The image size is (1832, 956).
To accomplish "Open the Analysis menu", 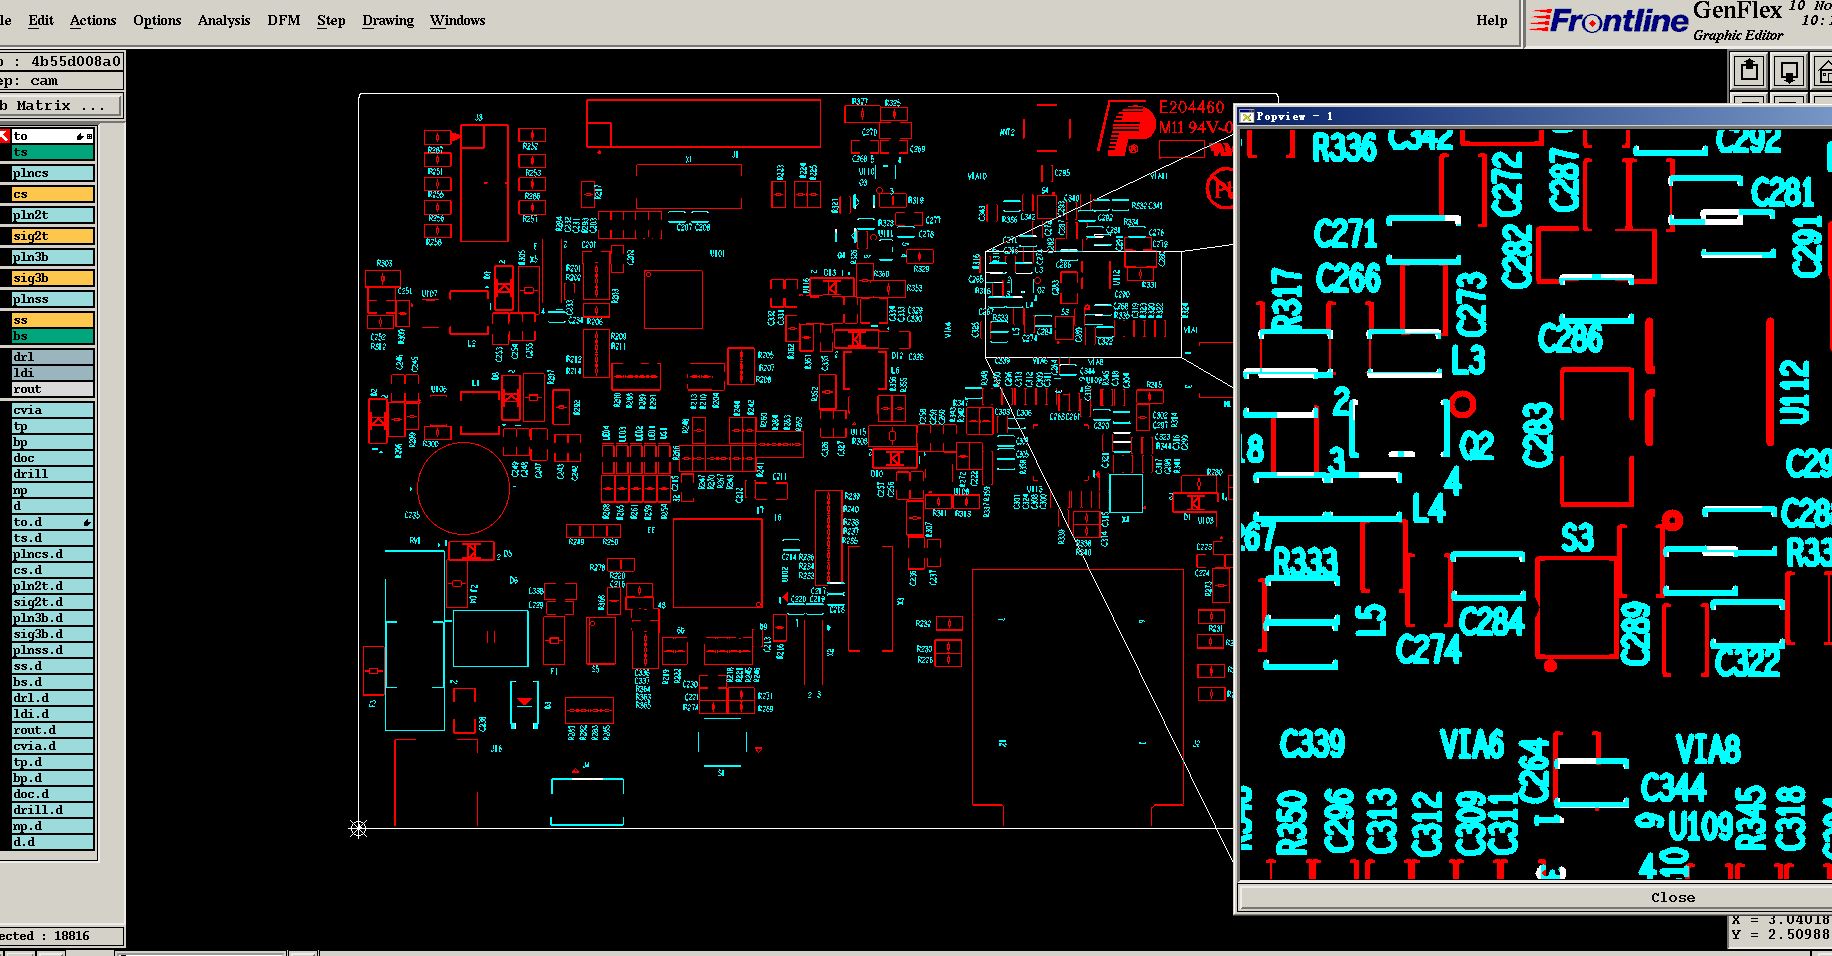I will pyautogui.click(x=224, y=20).
